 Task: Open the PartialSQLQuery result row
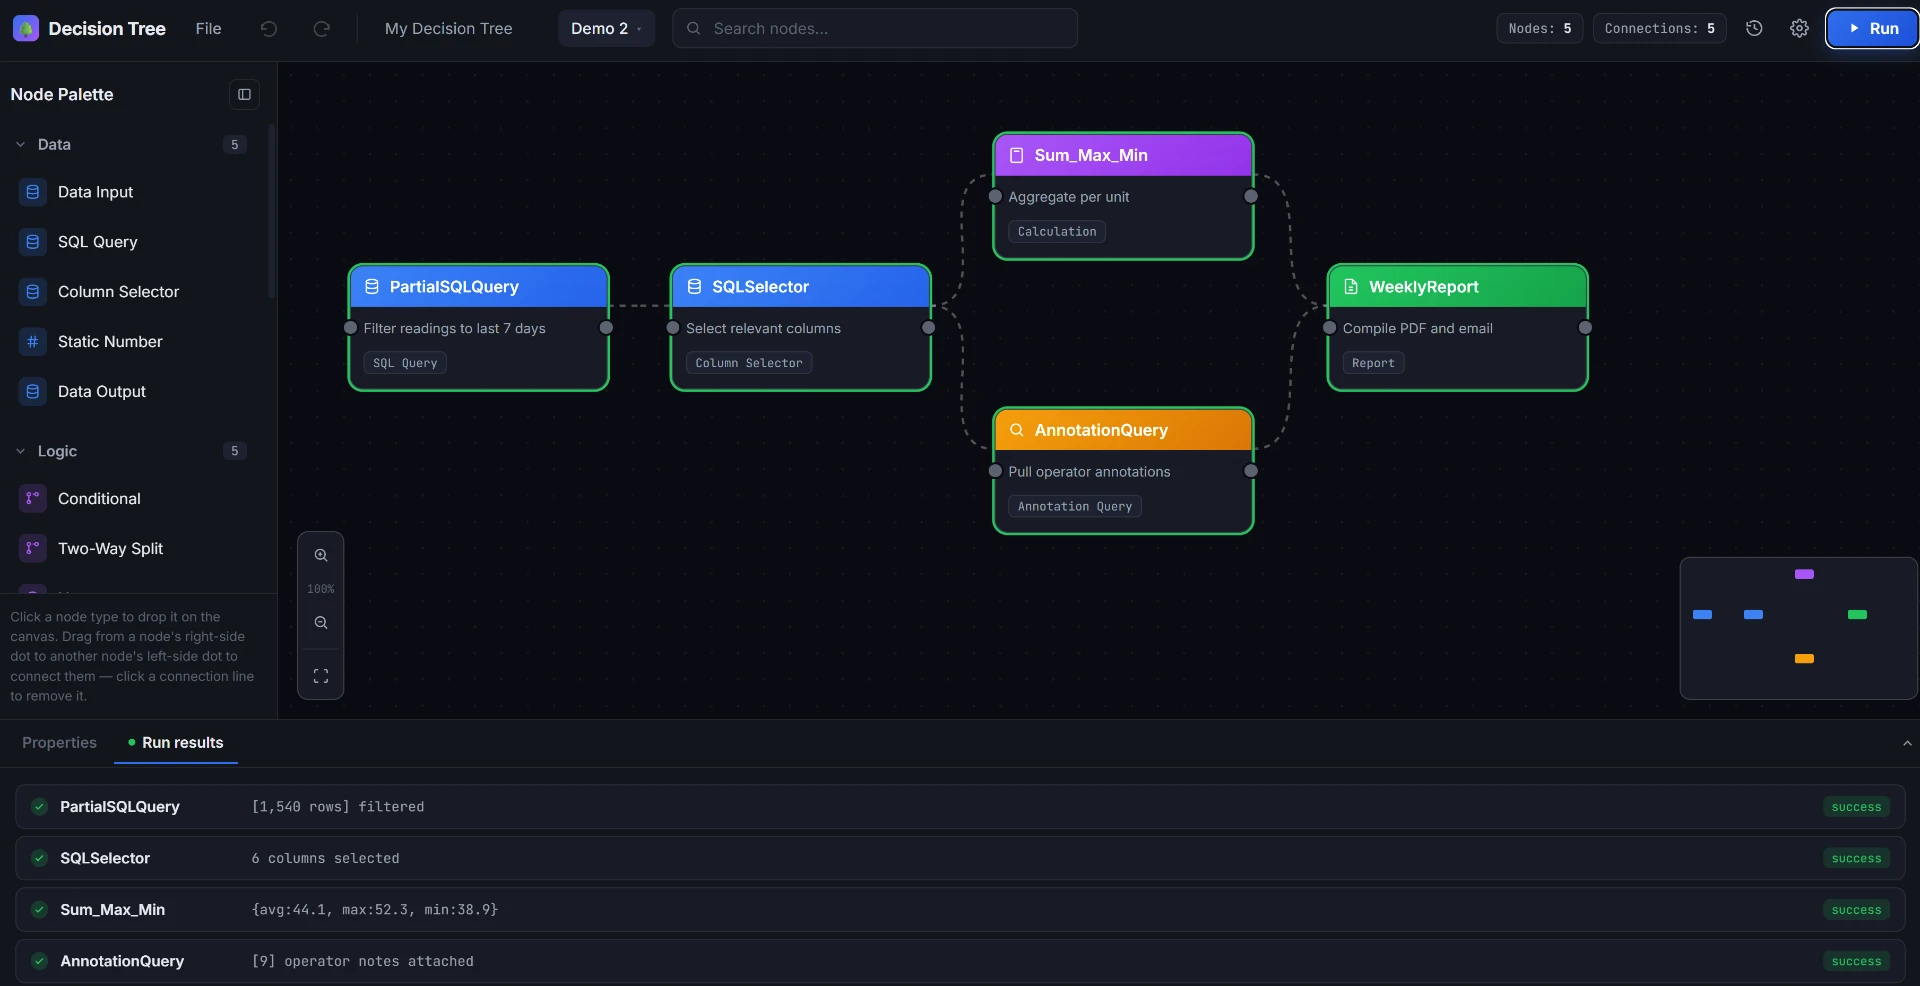(960, 806)
